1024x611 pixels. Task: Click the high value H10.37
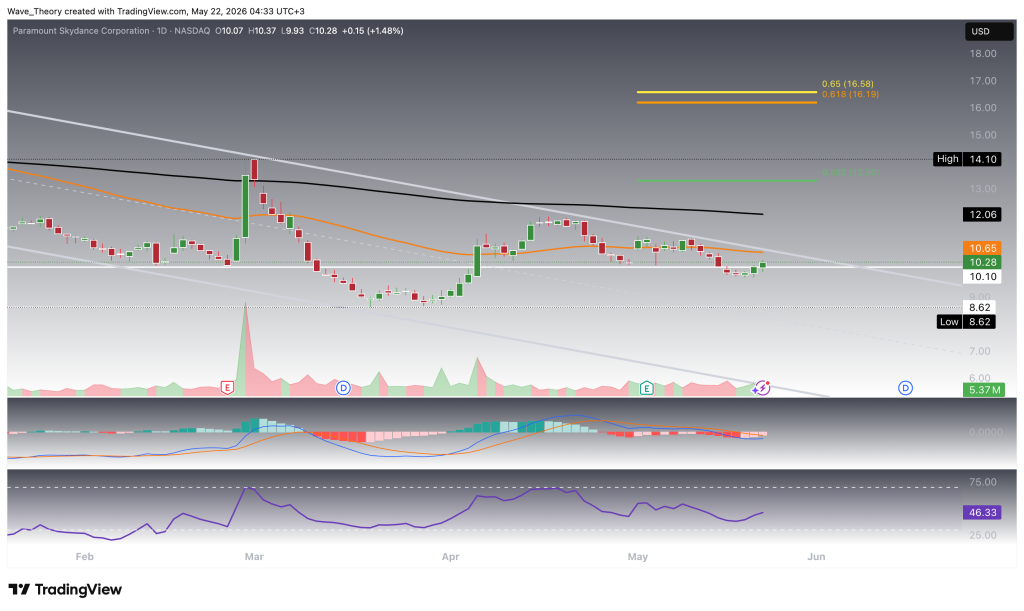click(262, 31)
